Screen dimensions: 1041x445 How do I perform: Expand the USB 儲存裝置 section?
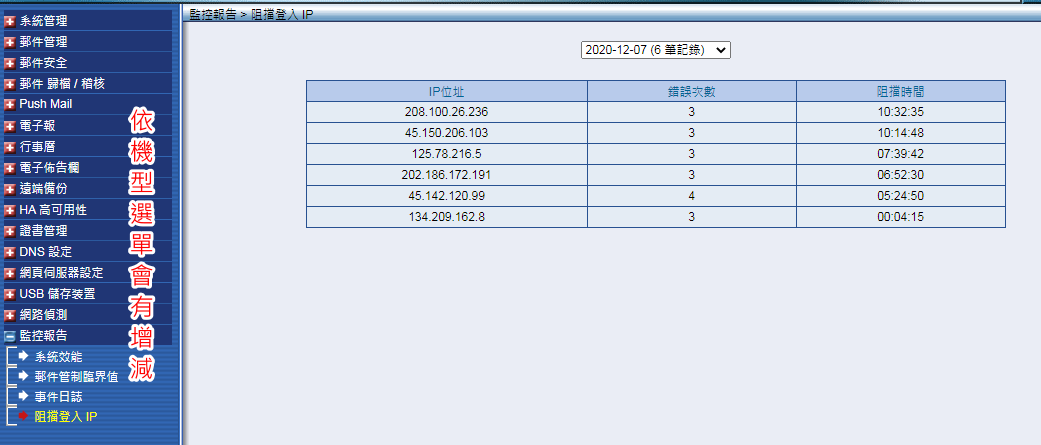click(57, 293)
